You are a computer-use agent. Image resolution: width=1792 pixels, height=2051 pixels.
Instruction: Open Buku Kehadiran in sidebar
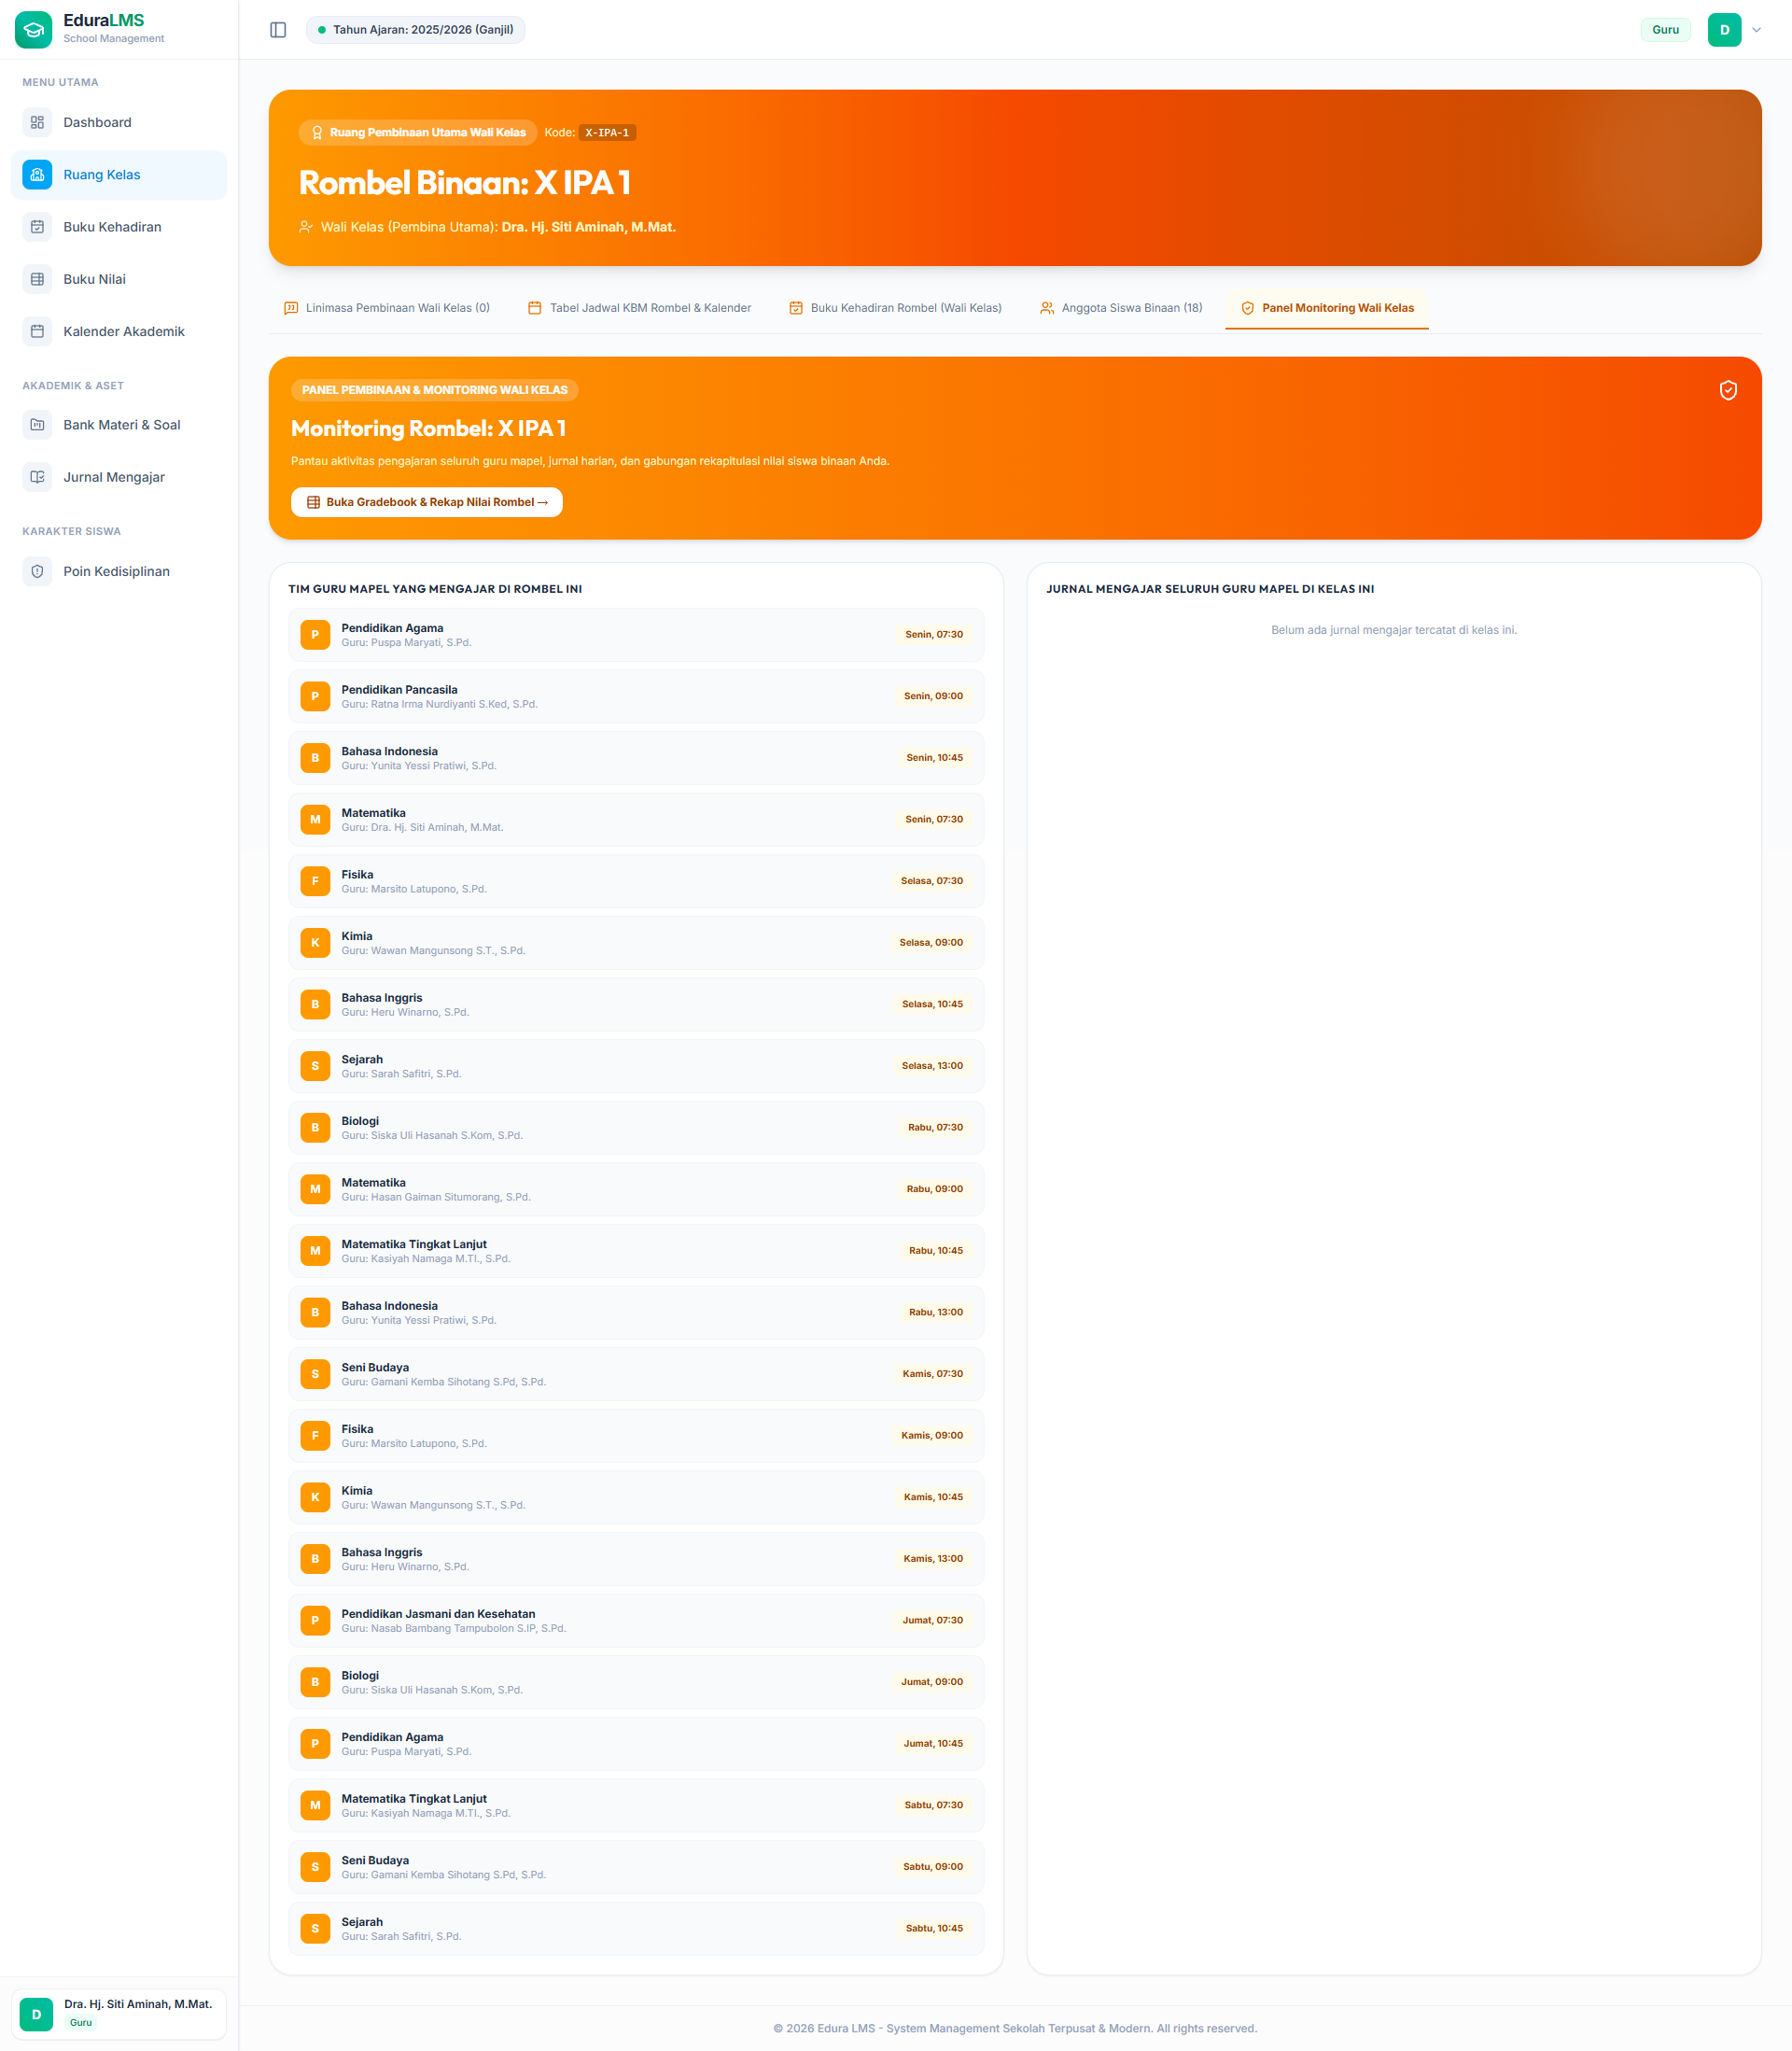(119, 227)
